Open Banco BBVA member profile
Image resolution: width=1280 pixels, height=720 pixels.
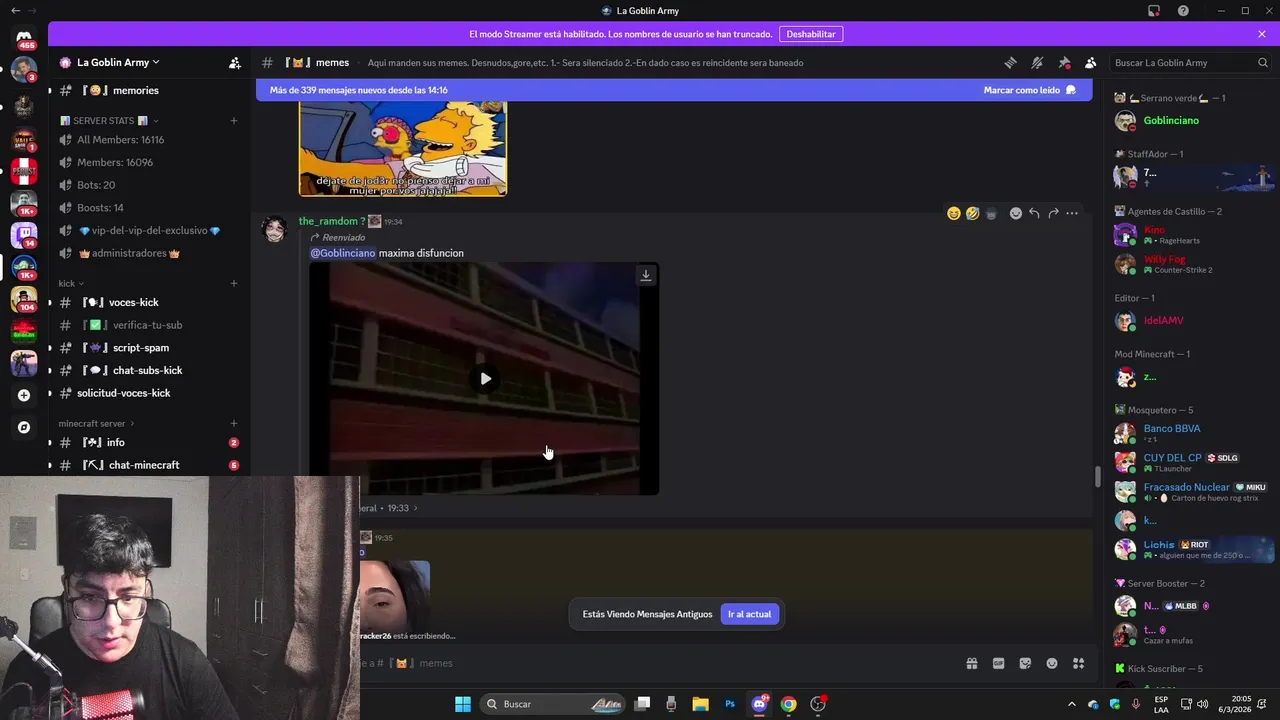pos(1192,433)
